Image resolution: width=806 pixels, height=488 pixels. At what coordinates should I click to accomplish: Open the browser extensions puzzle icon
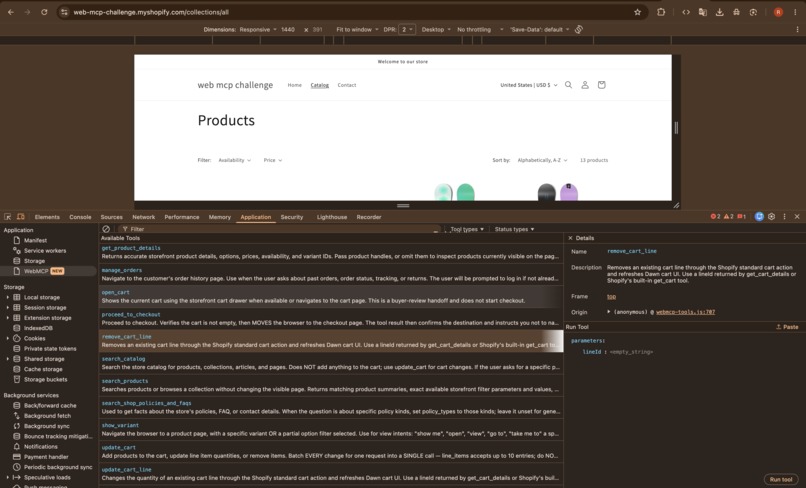click(661, 12)
